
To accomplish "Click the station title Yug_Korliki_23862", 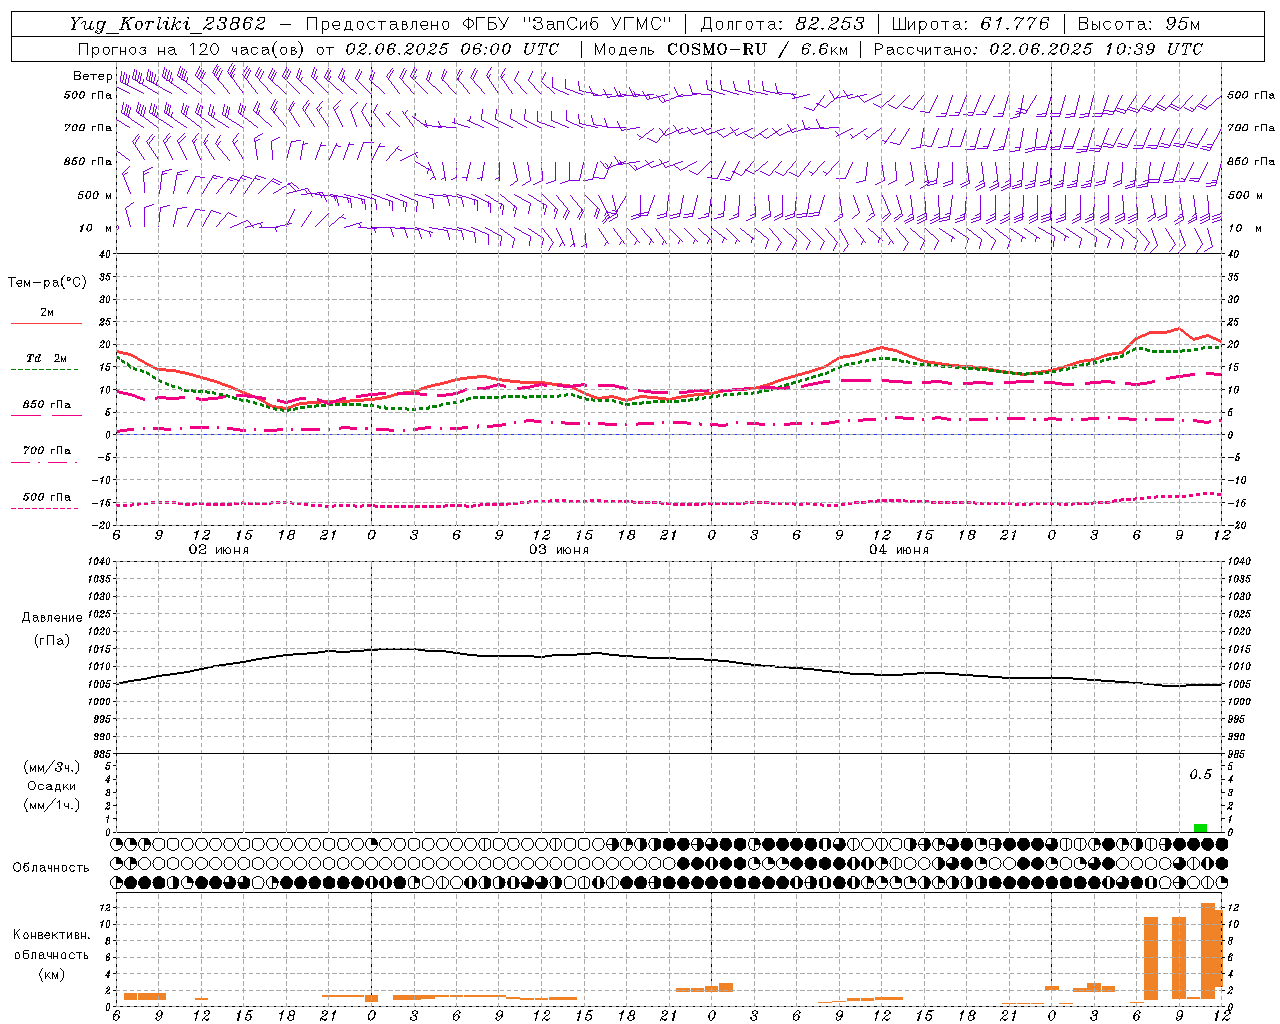I will 168,24.
